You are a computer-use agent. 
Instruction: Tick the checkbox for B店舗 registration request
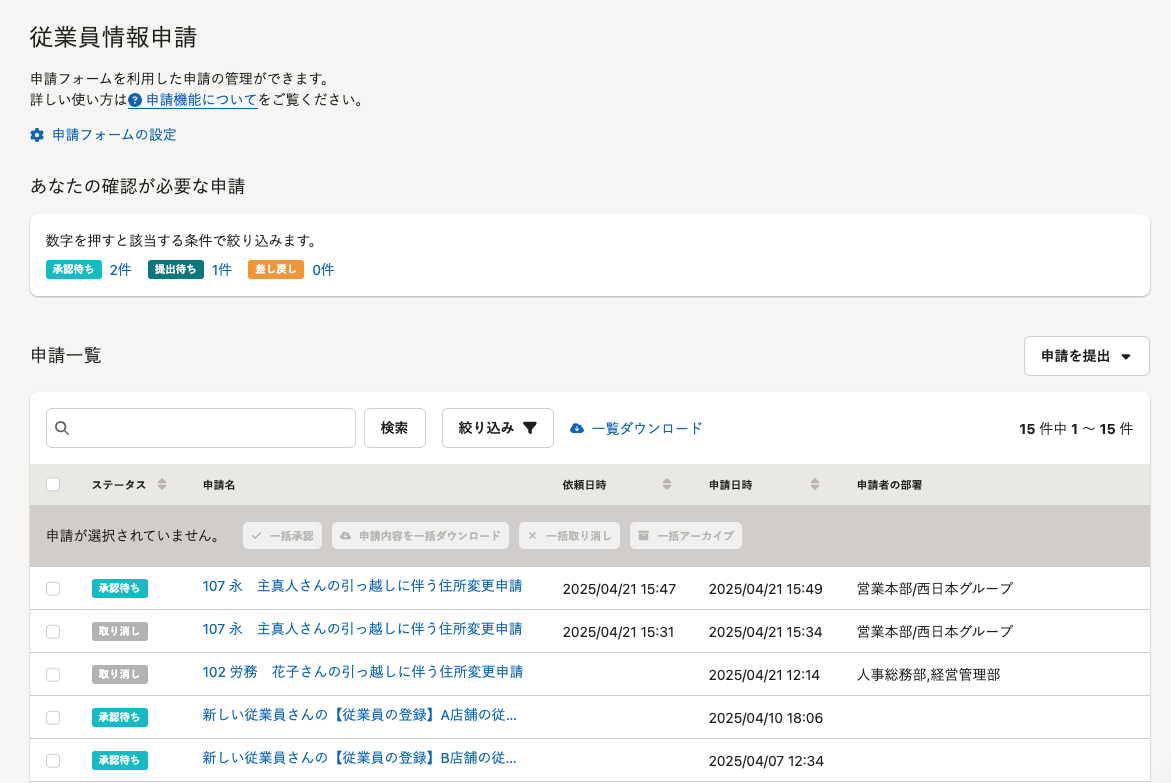point(53,761)
